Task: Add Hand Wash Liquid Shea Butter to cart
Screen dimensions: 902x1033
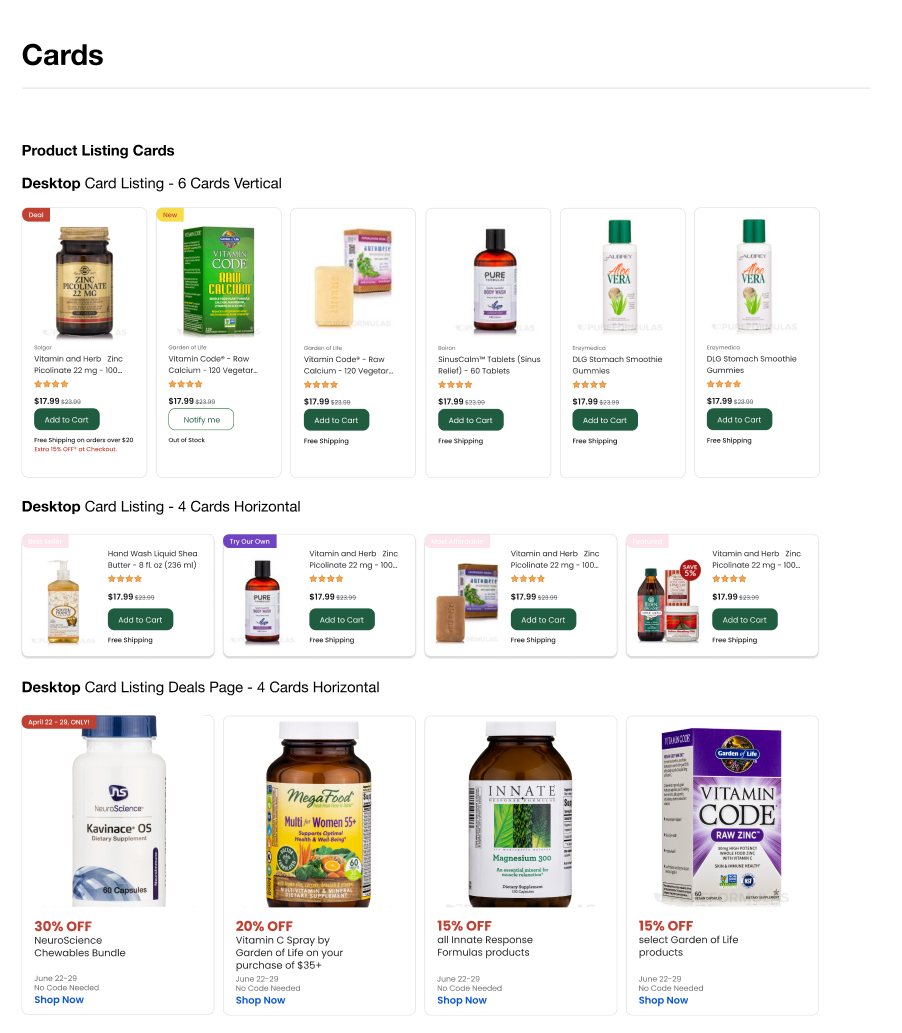Action: point(140,620)
